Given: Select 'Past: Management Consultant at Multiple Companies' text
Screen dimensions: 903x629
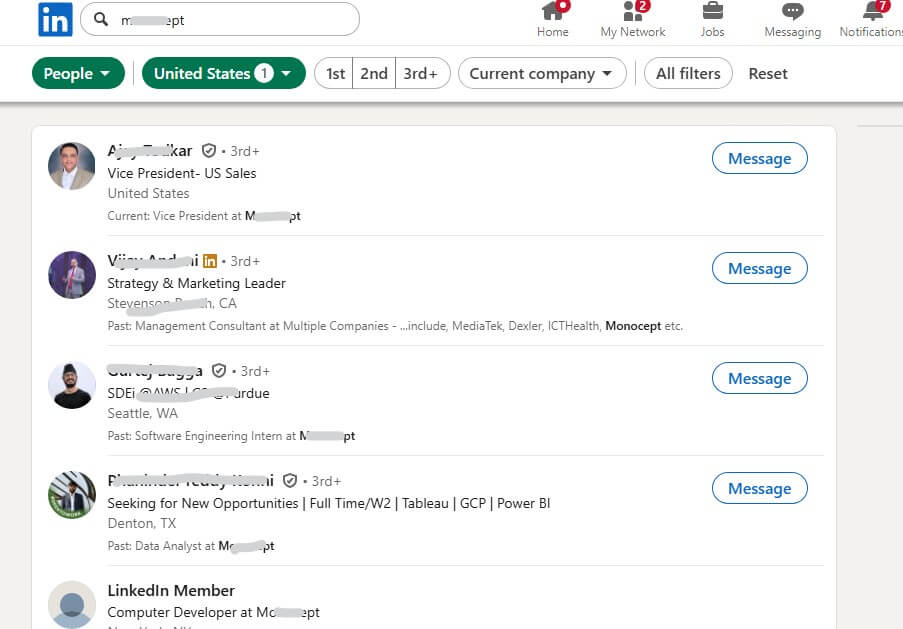Looking at the screenshot, I should 248,326.
